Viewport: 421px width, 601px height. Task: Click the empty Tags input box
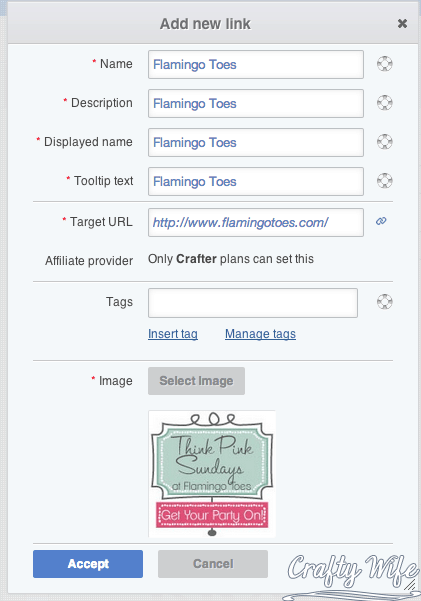253,303
